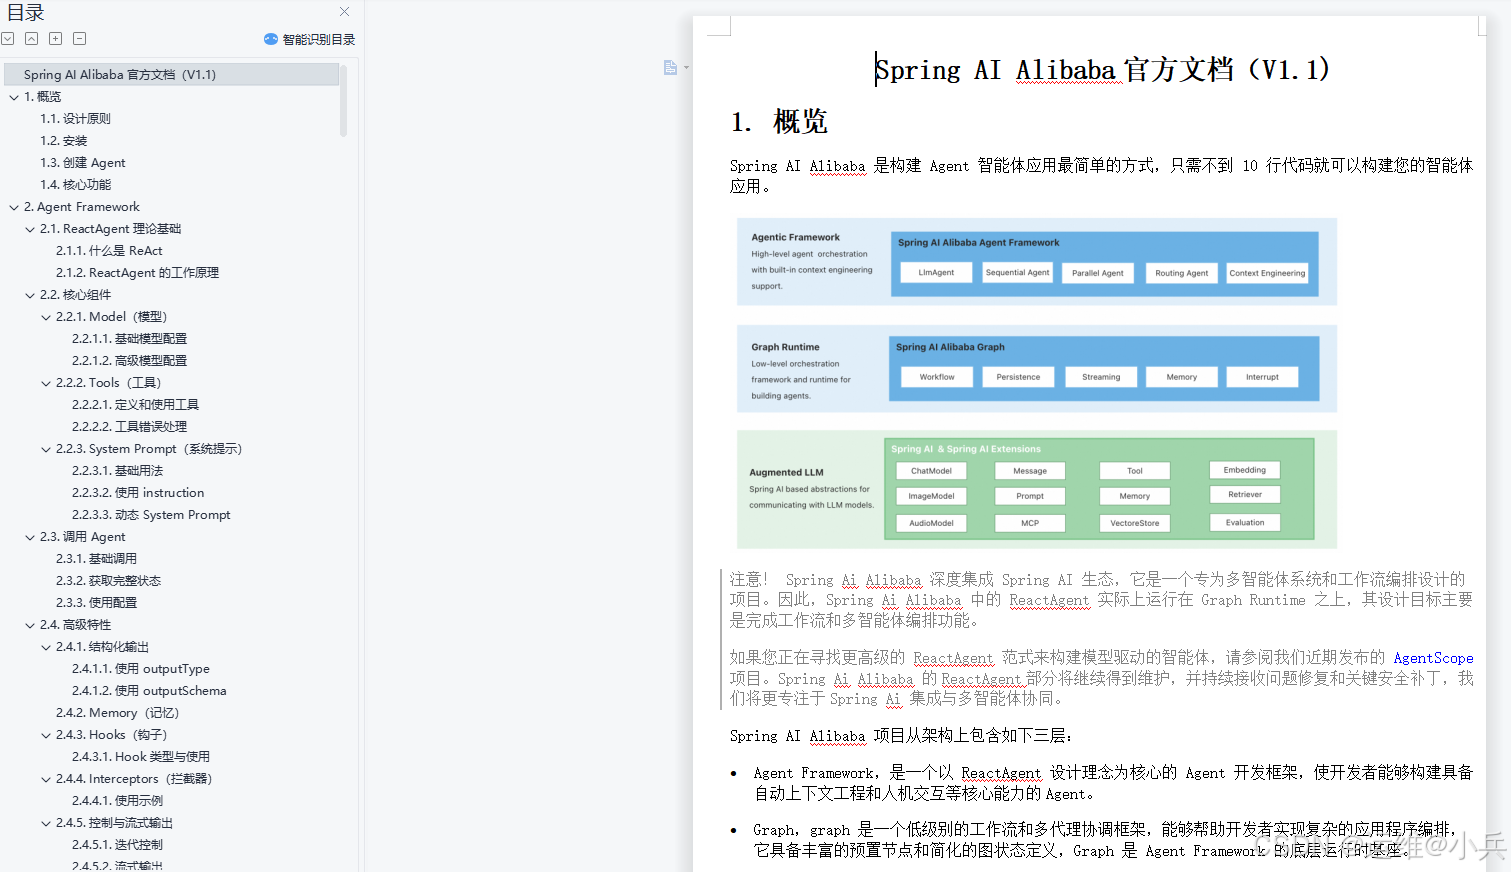Collapse the 2.4.3. Hooks（钩子）node
This screenshot has height=872, width=1511.
(46, 735)
